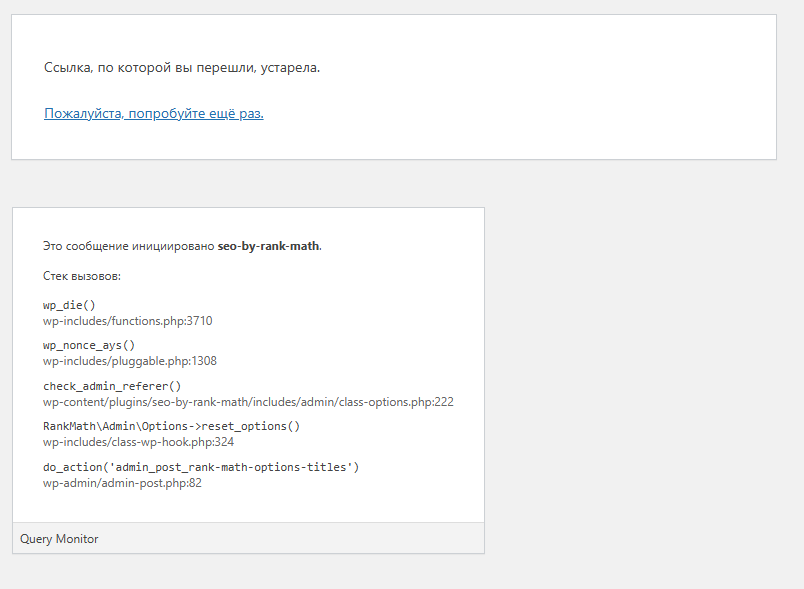Select the 'Стек вызовов:' heading
This screenshot has width=804, height=589.
click(x=82, y=275)
